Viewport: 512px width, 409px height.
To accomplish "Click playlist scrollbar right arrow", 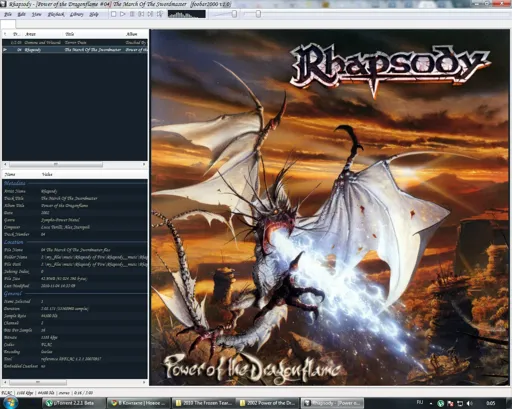I will (144, 164).
